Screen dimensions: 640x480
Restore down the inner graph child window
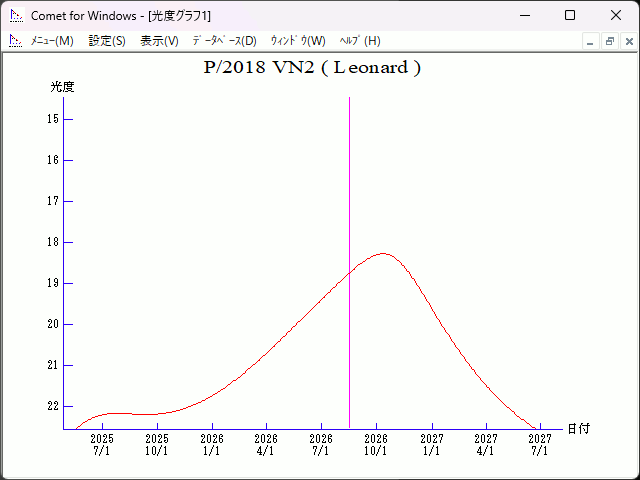pos(609,41)
